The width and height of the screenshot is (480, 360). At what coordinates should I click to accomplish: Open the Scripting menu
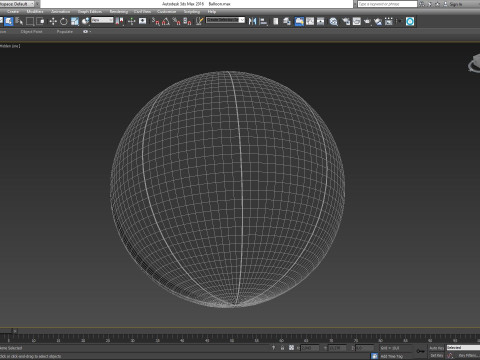(x=192, y=12)
